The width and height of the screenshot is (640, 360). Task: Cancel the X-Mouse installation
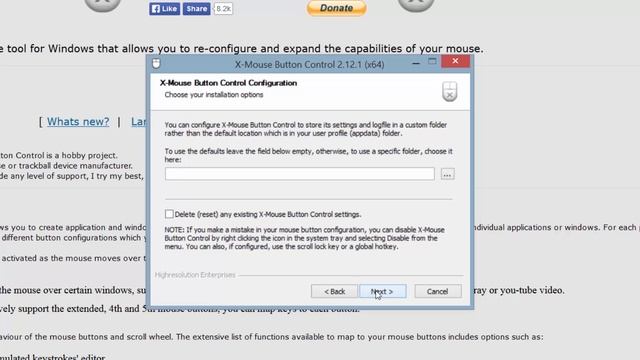point(438,291)
